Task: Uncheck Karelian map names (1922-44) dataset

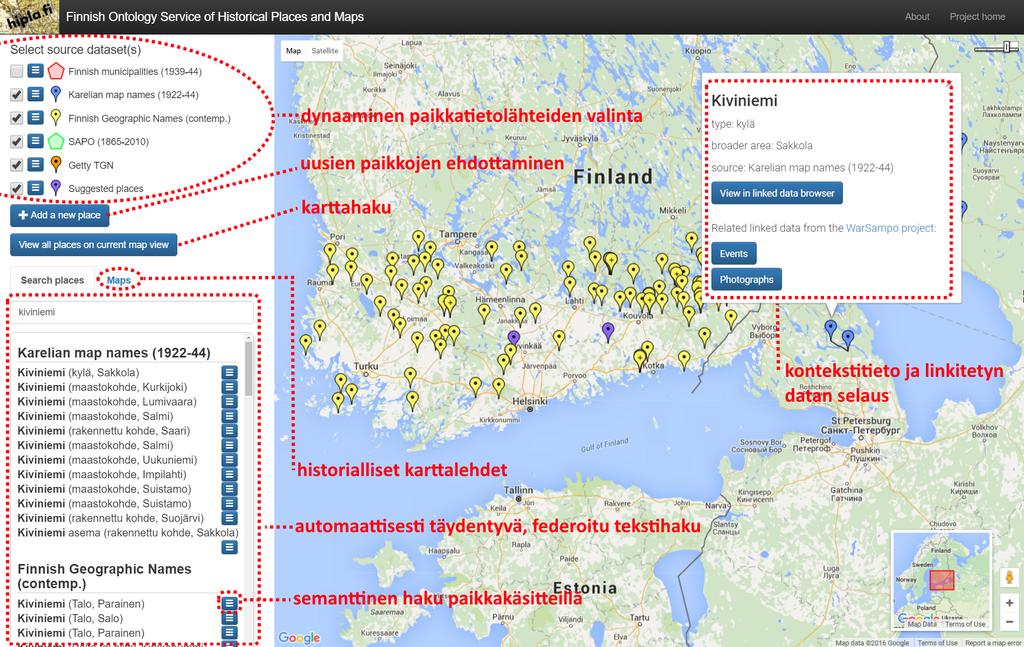Action: coord(16,95)
